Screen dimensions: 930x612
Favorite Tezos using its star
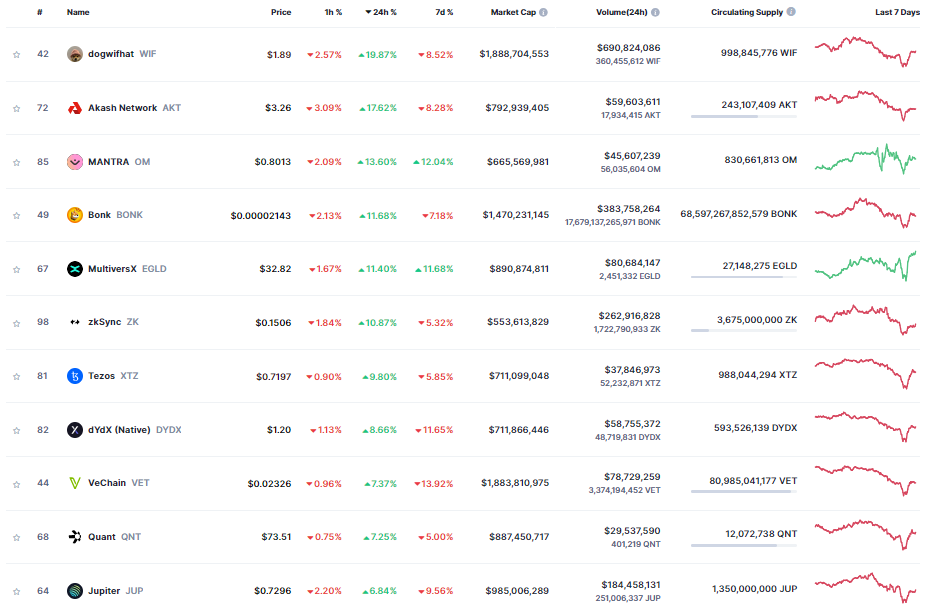[x=17, y=377]
